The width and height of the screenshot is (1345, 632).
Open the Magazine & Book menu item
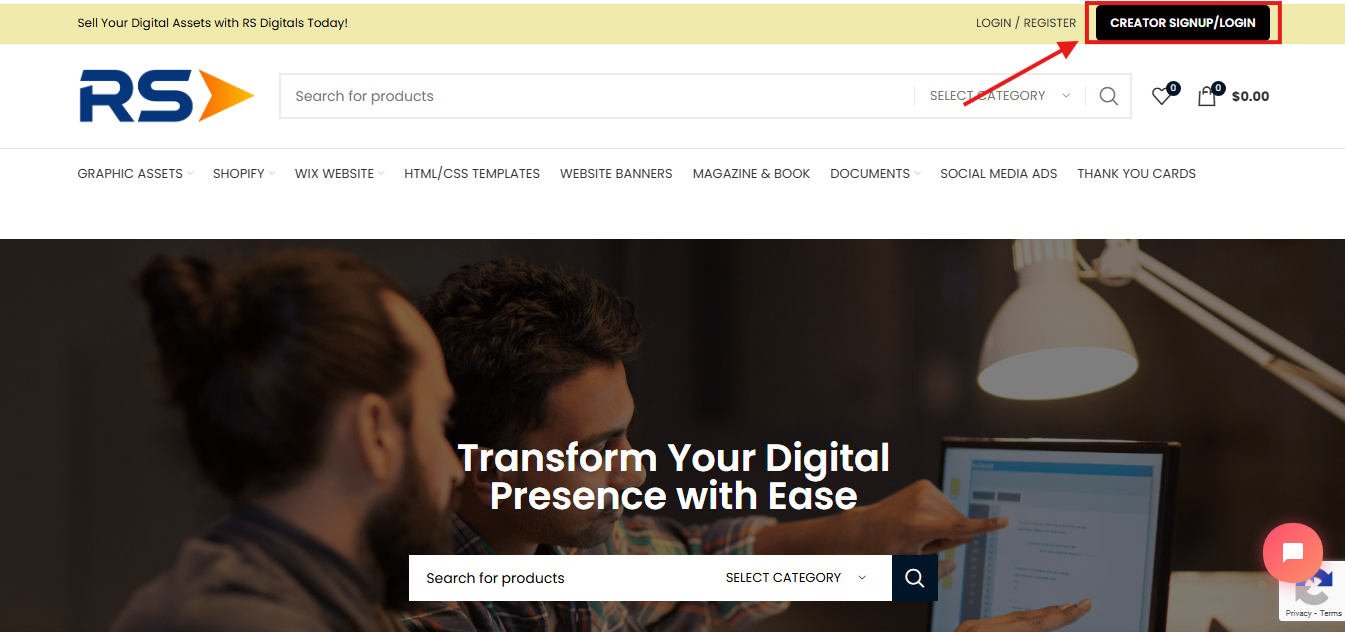(x=751, y=173)
